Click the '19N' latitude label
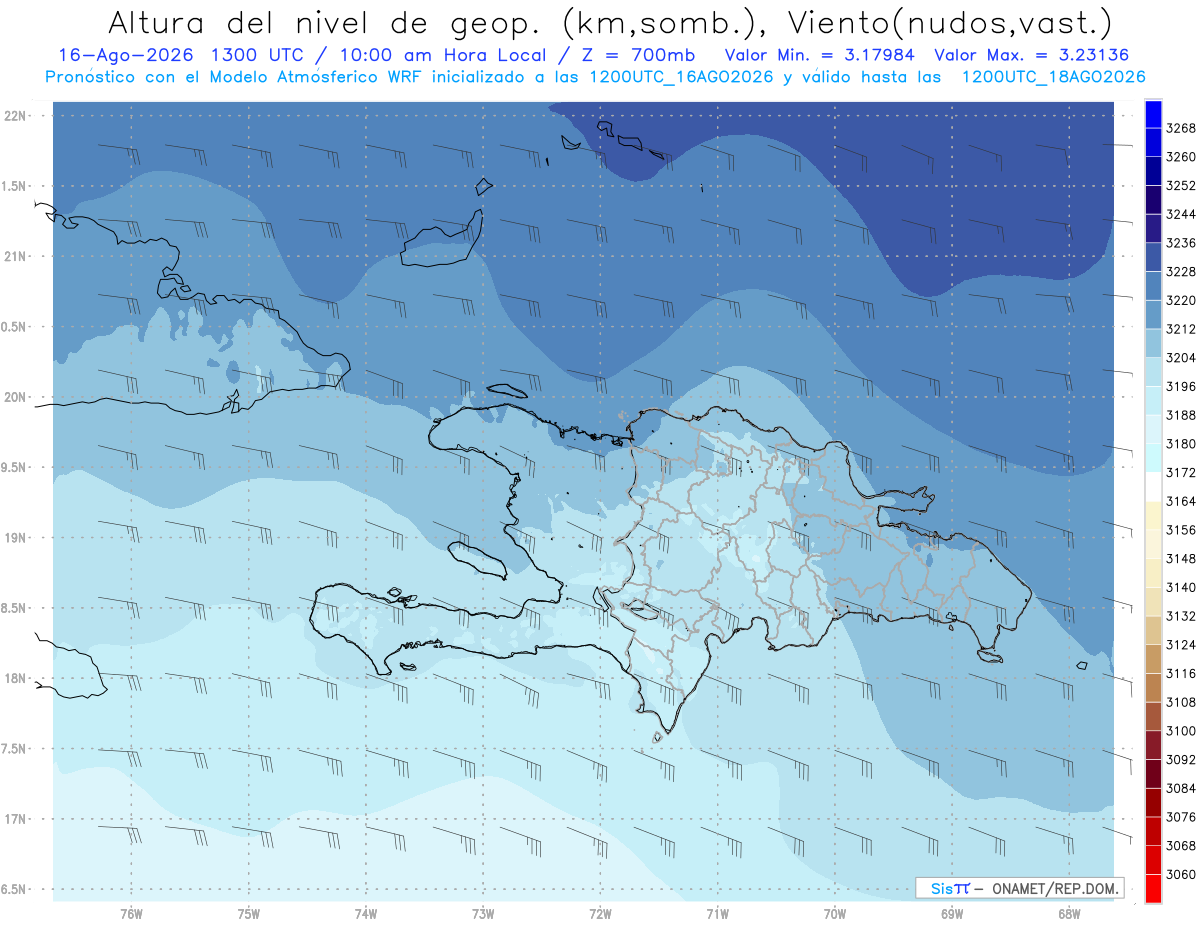 click(17, 538)
